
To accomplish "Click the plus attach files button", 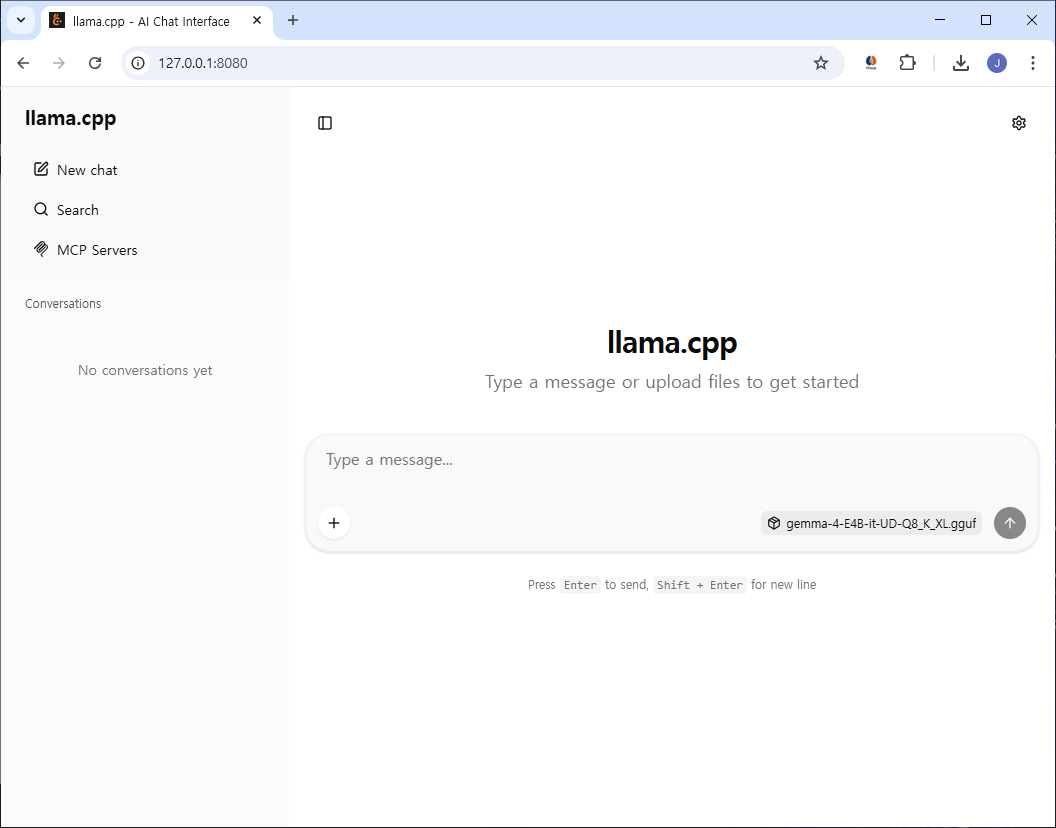I will [x=334, y=523].
